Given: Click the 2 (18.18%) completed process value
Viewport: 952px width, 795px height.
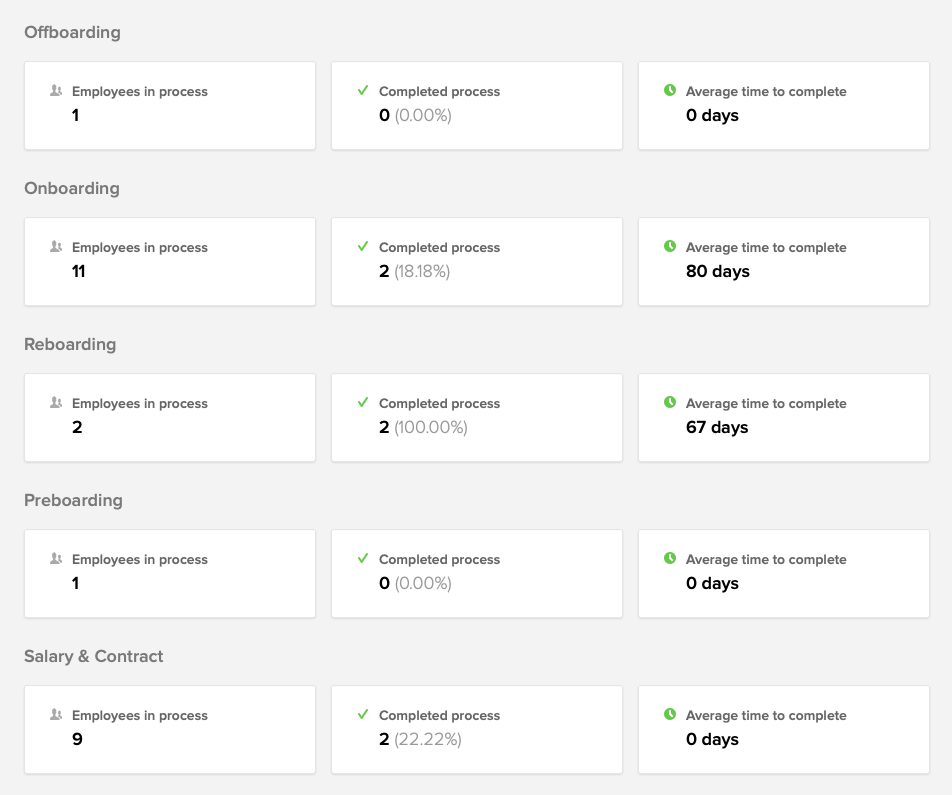Looking at the screenshot, I should click(414, 271).
